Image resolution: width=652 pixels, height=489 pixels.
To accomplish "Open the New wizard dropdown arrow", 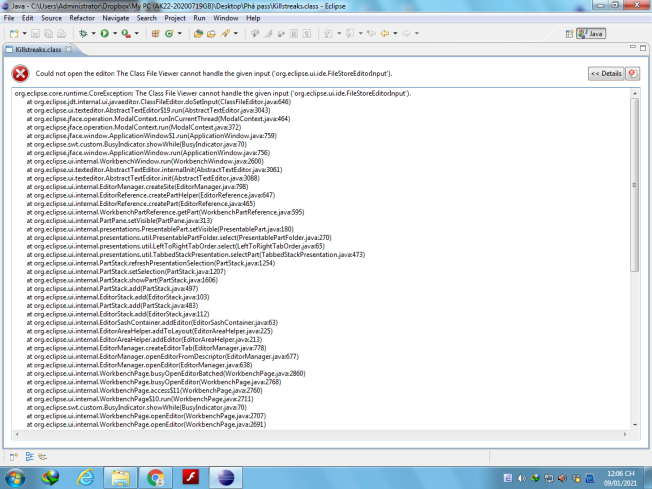I will coord(24,33).
